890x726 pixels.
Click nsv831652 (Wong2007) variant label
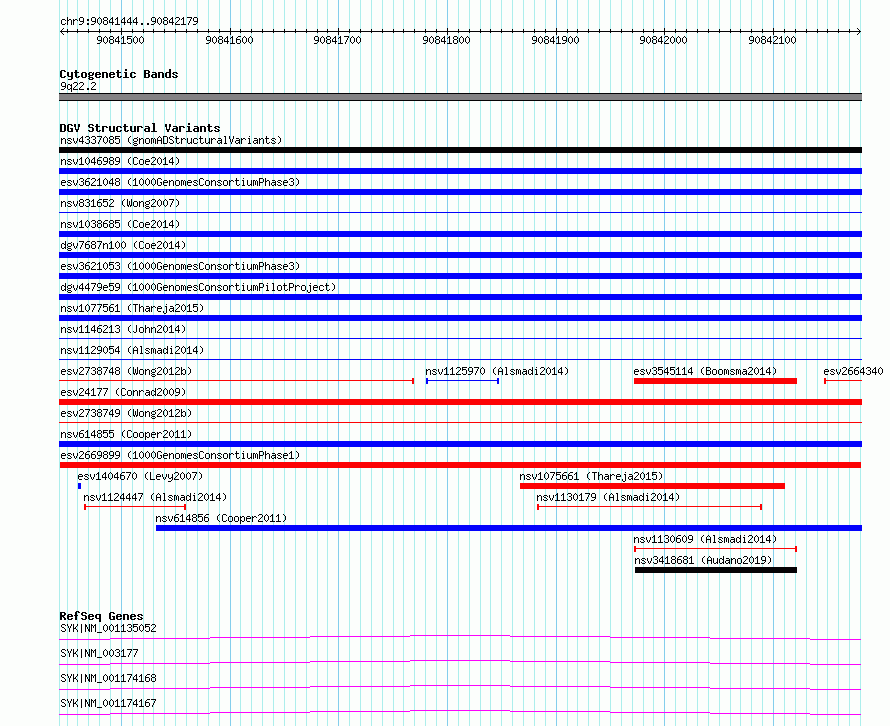coord(120,203)
